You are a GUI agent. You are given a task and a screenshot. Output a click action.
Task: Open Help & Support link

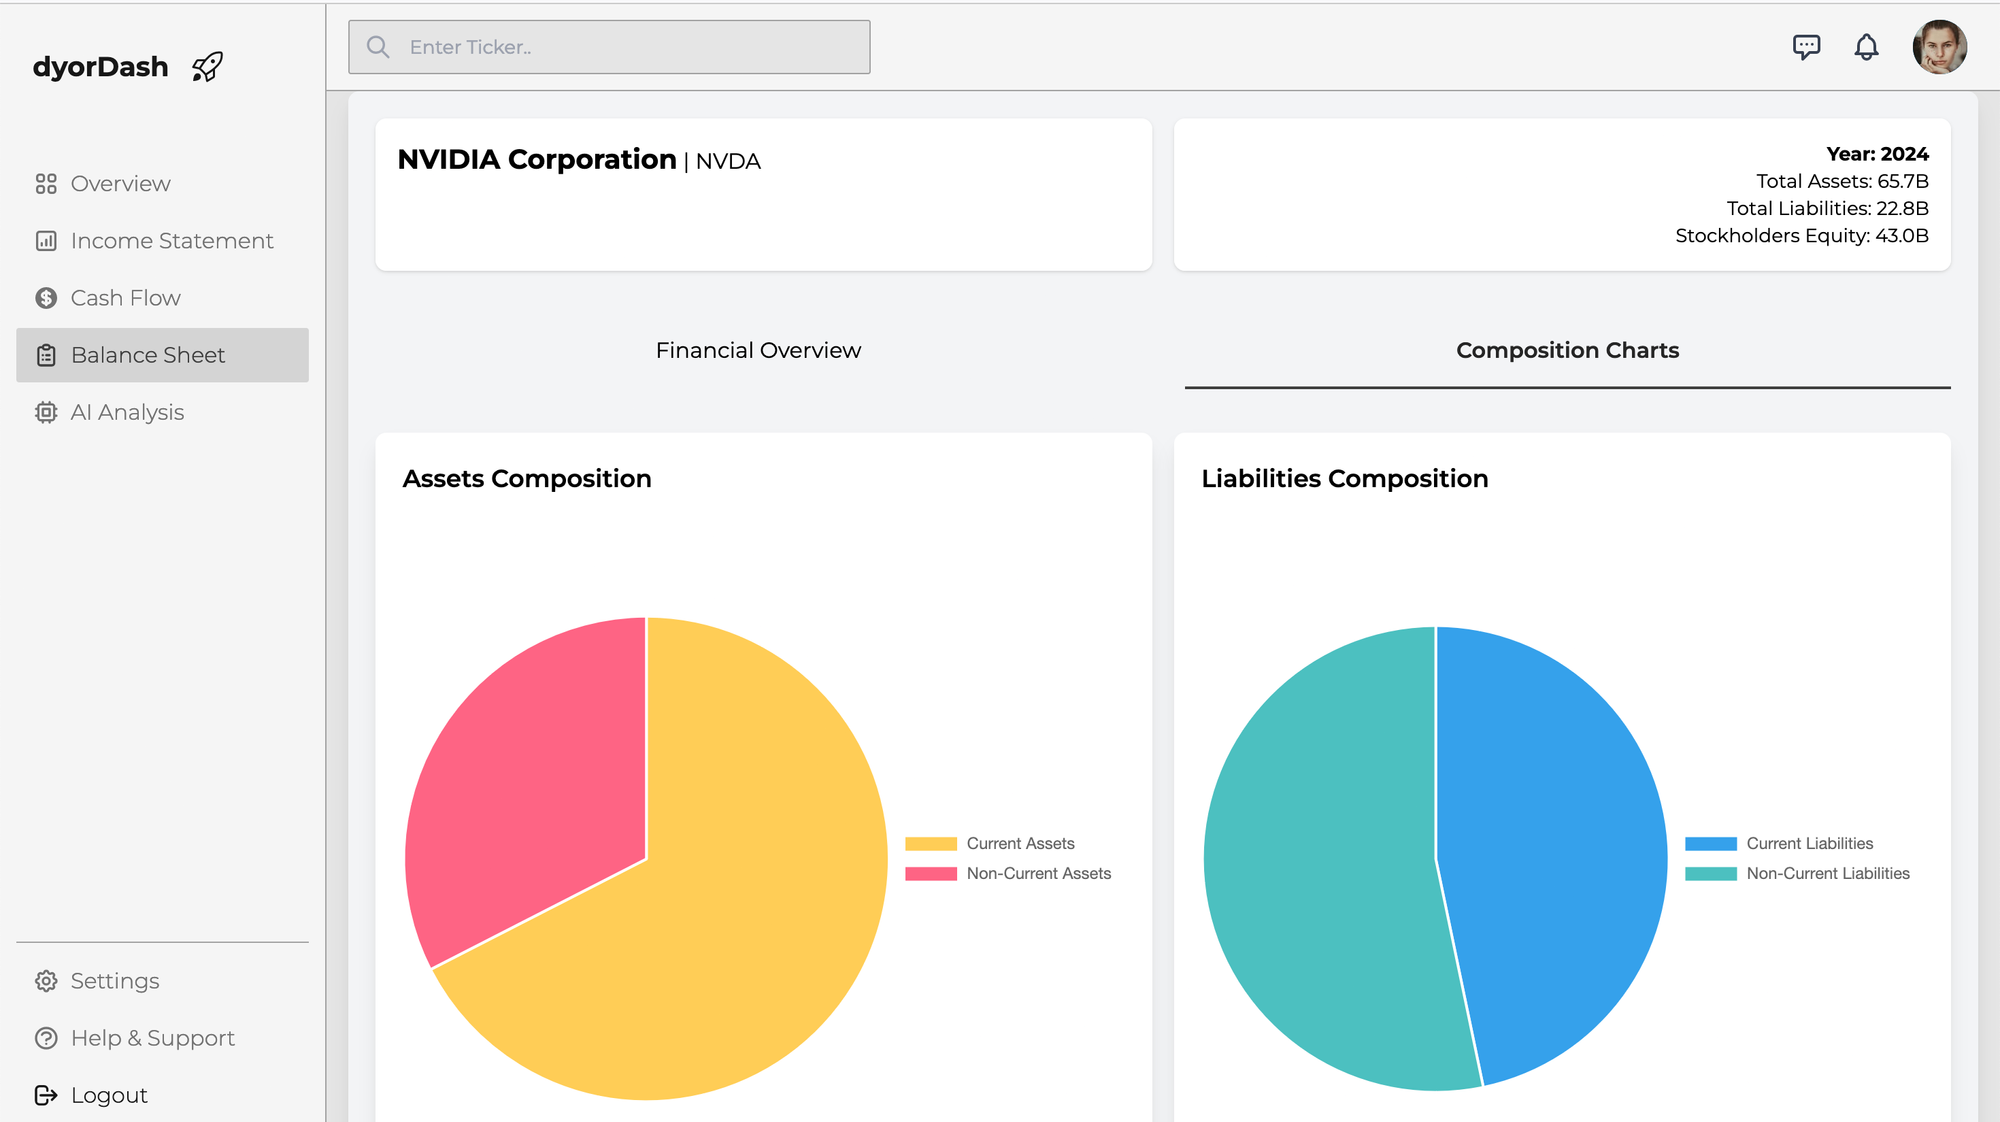point(162,1038)
